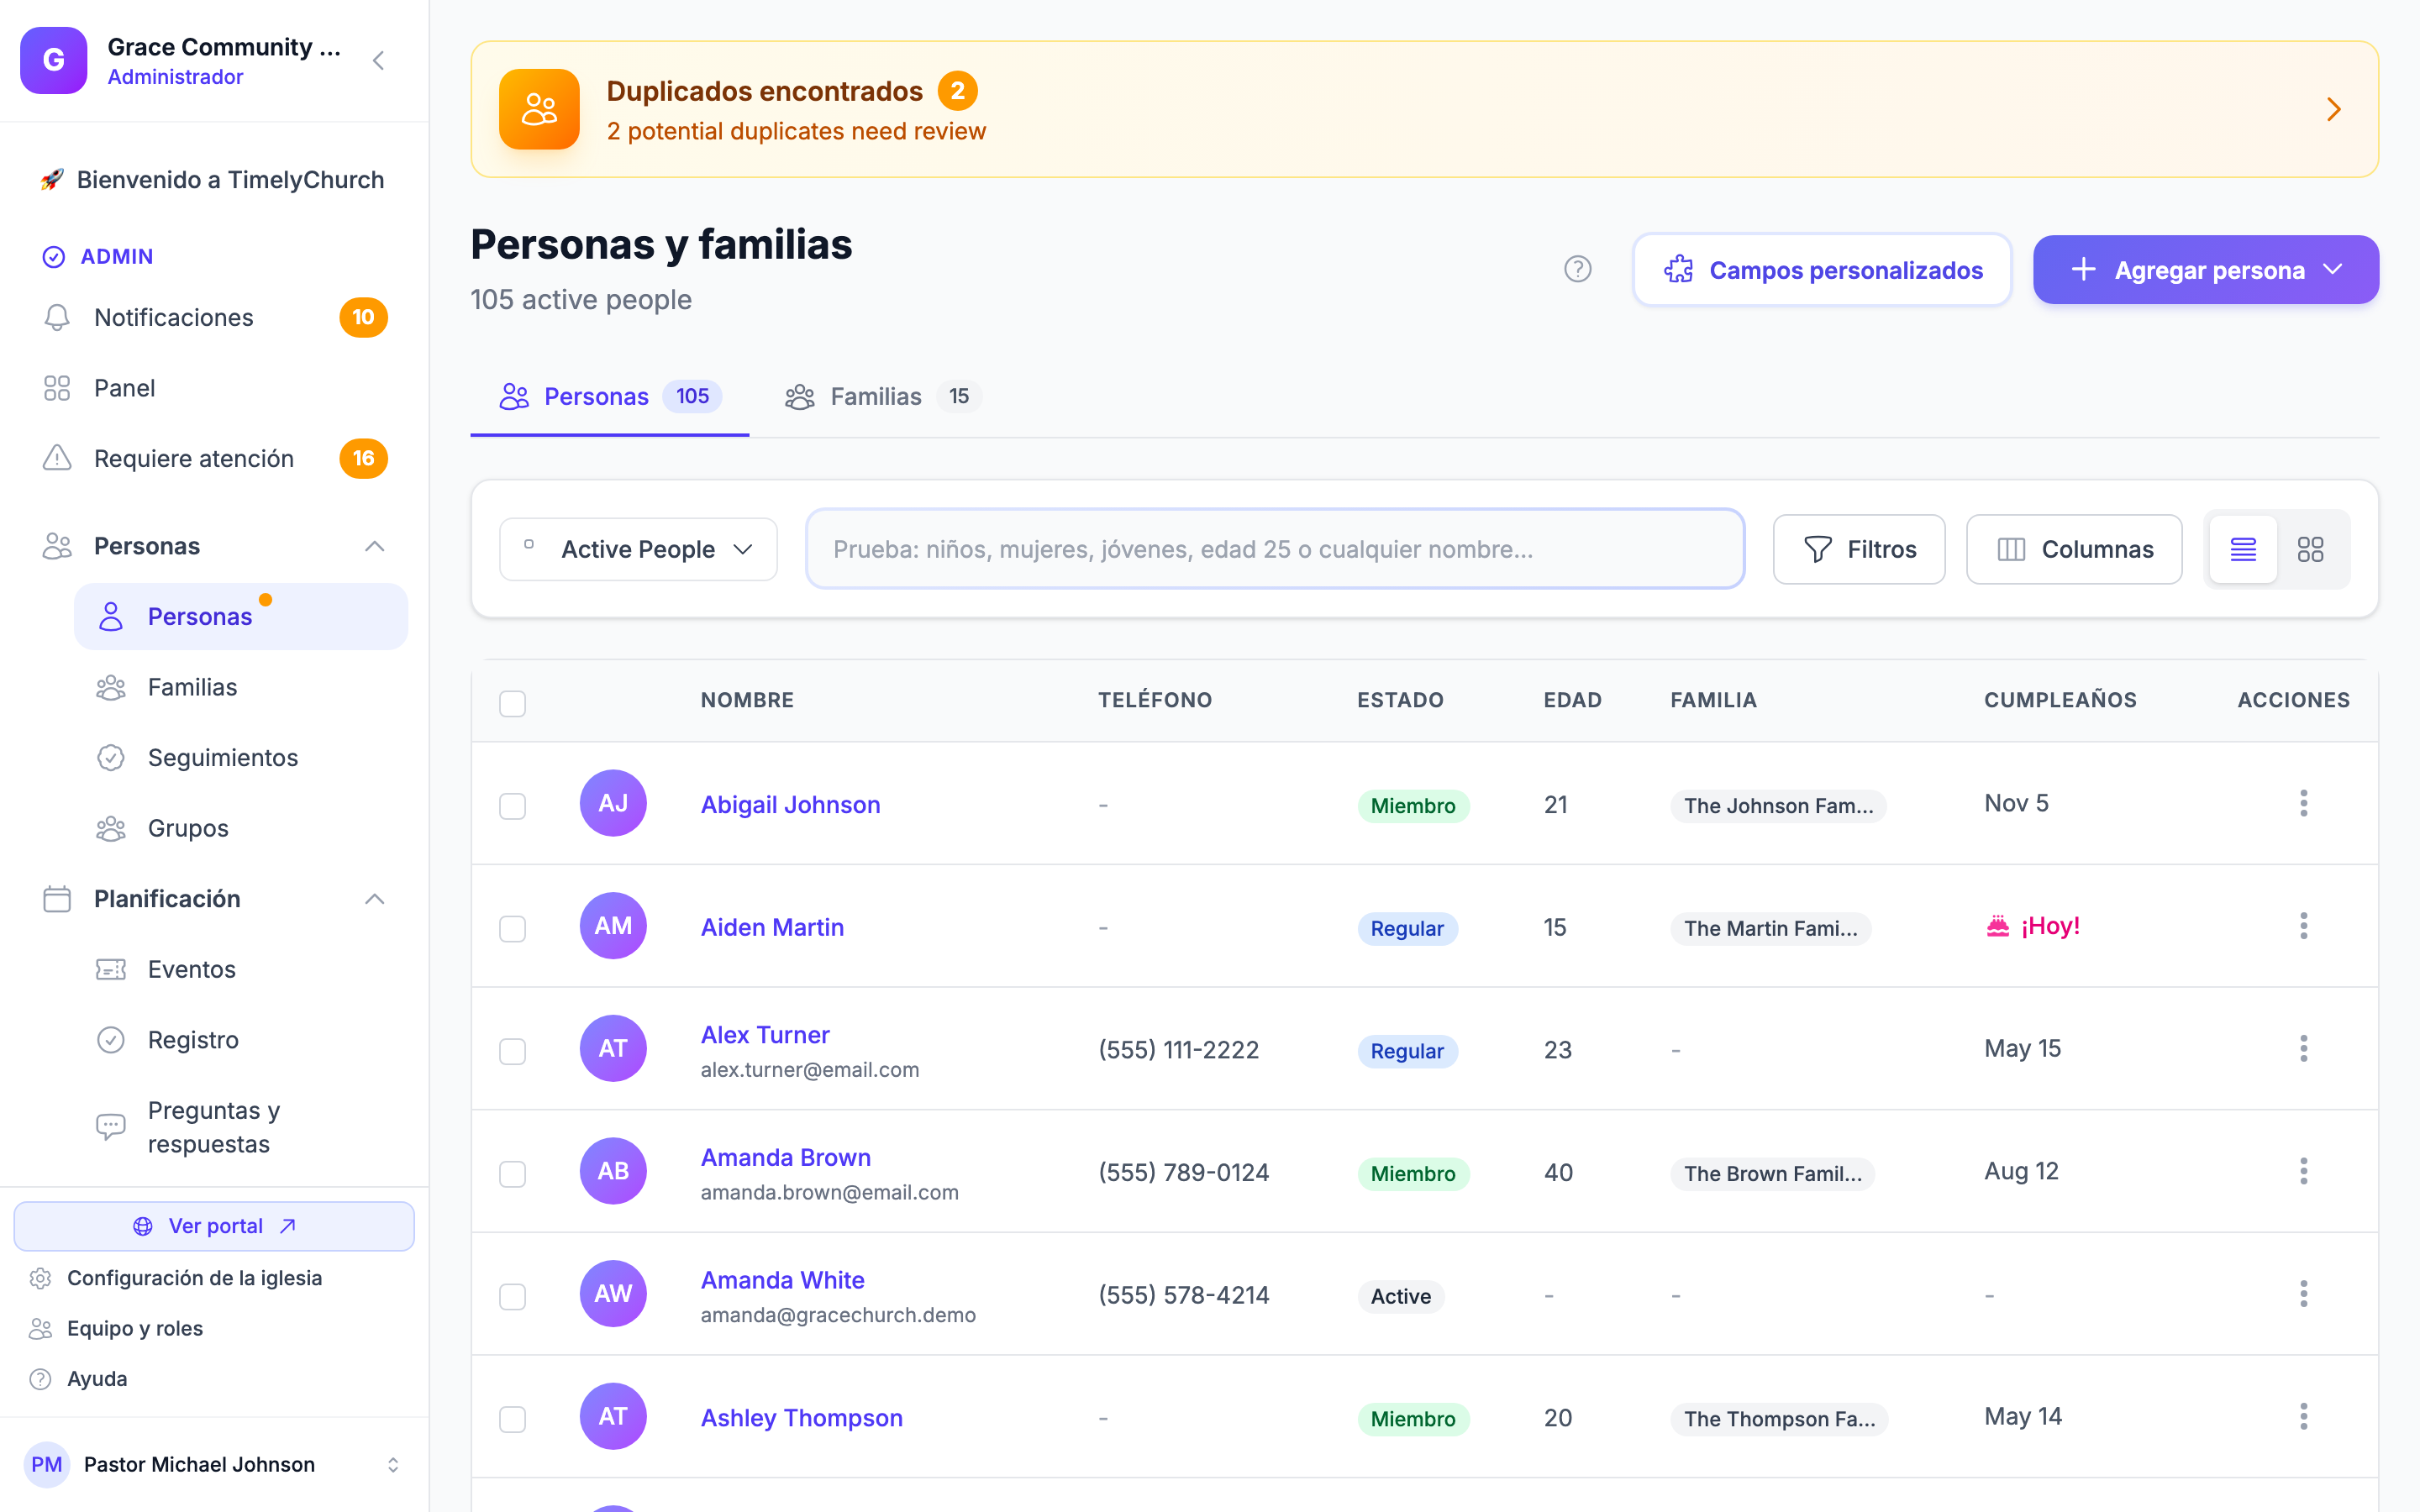
Task: Collapse sidebar with the arrow icon
Action: click(378, 61)
